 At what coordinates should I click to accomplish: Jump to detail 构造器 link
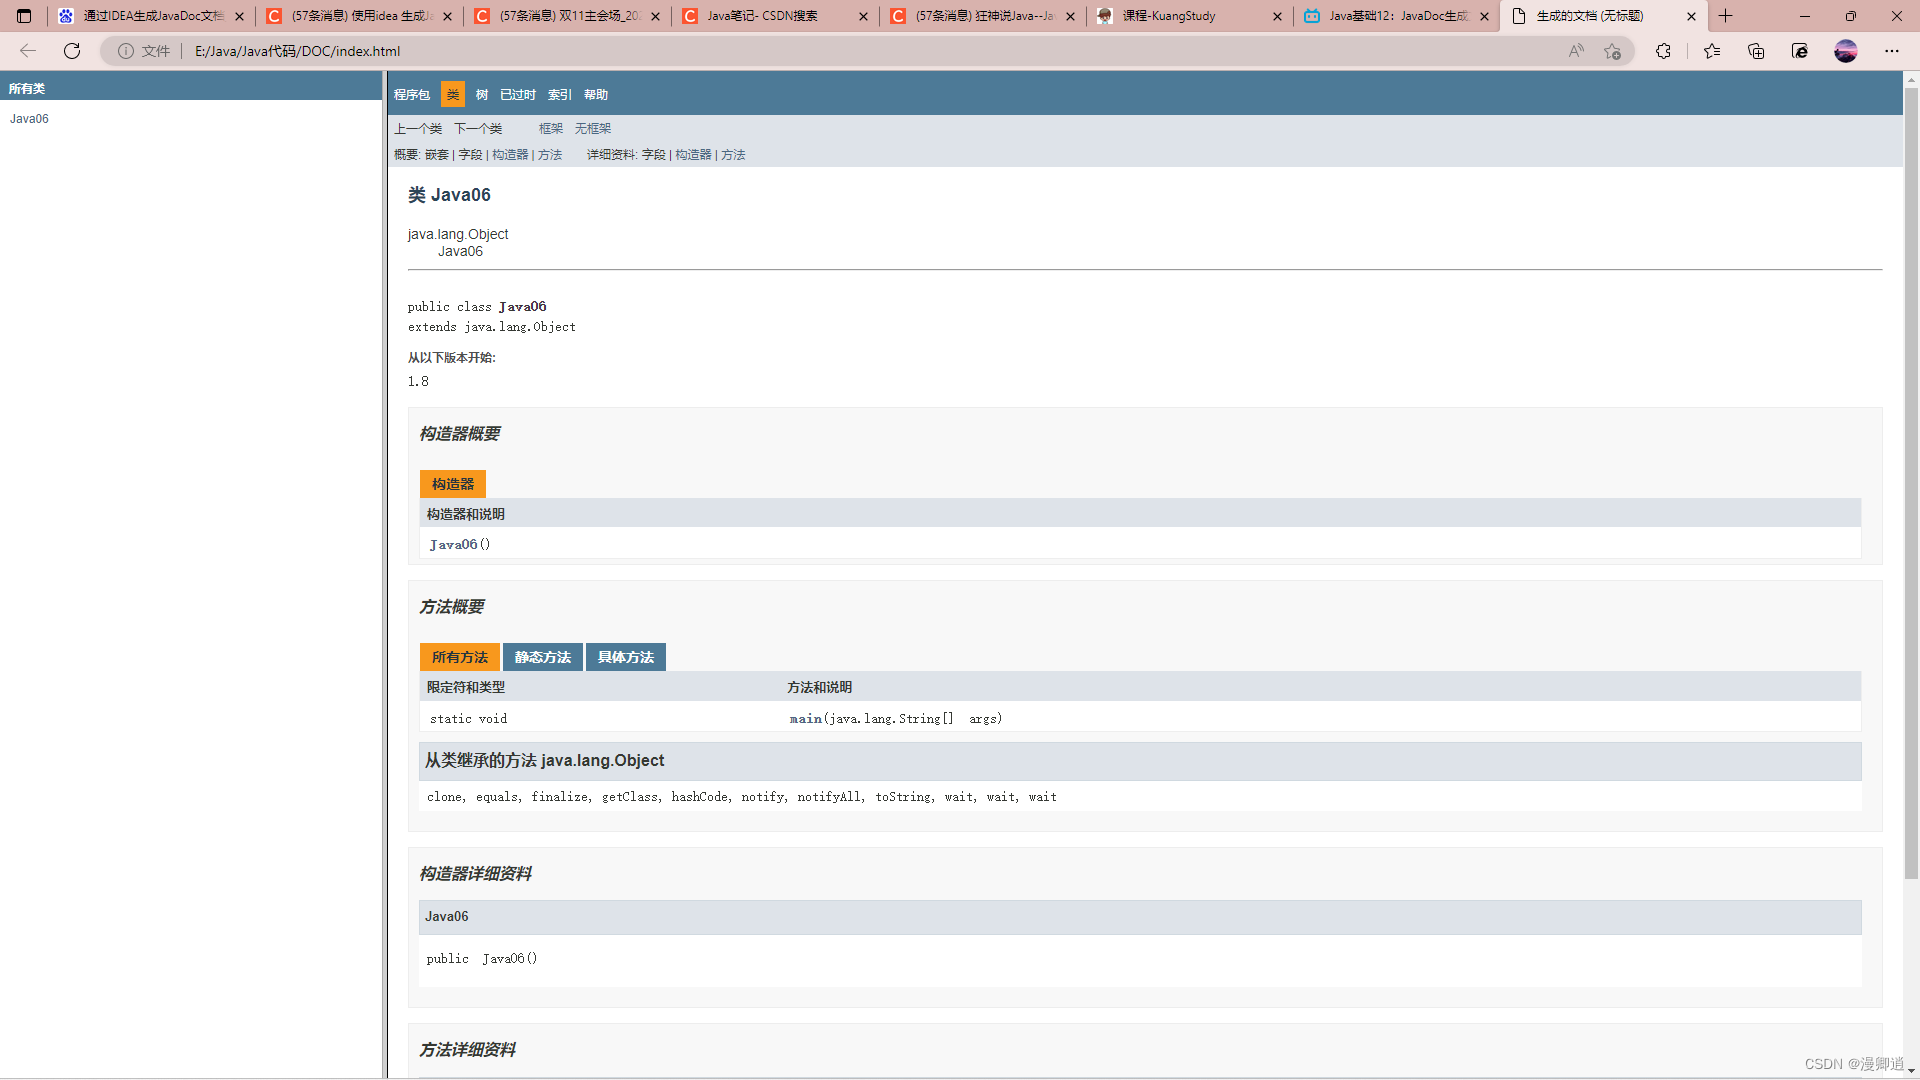(693, 155)
